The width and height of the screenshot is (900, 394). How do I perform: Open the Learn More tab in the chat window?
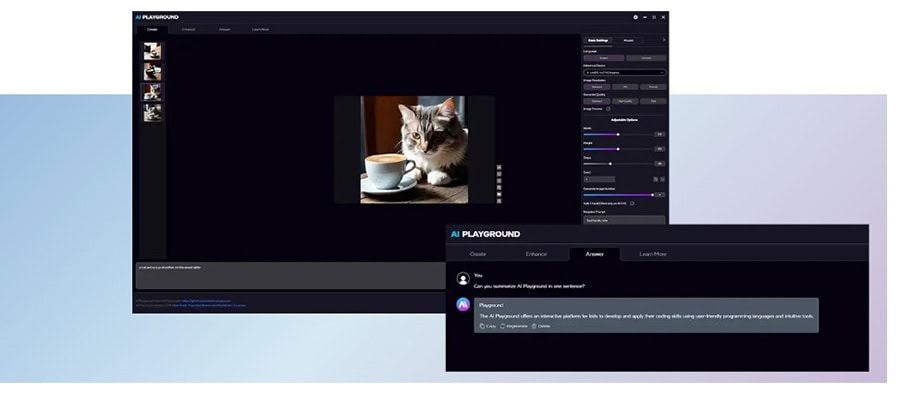(653, 254)
